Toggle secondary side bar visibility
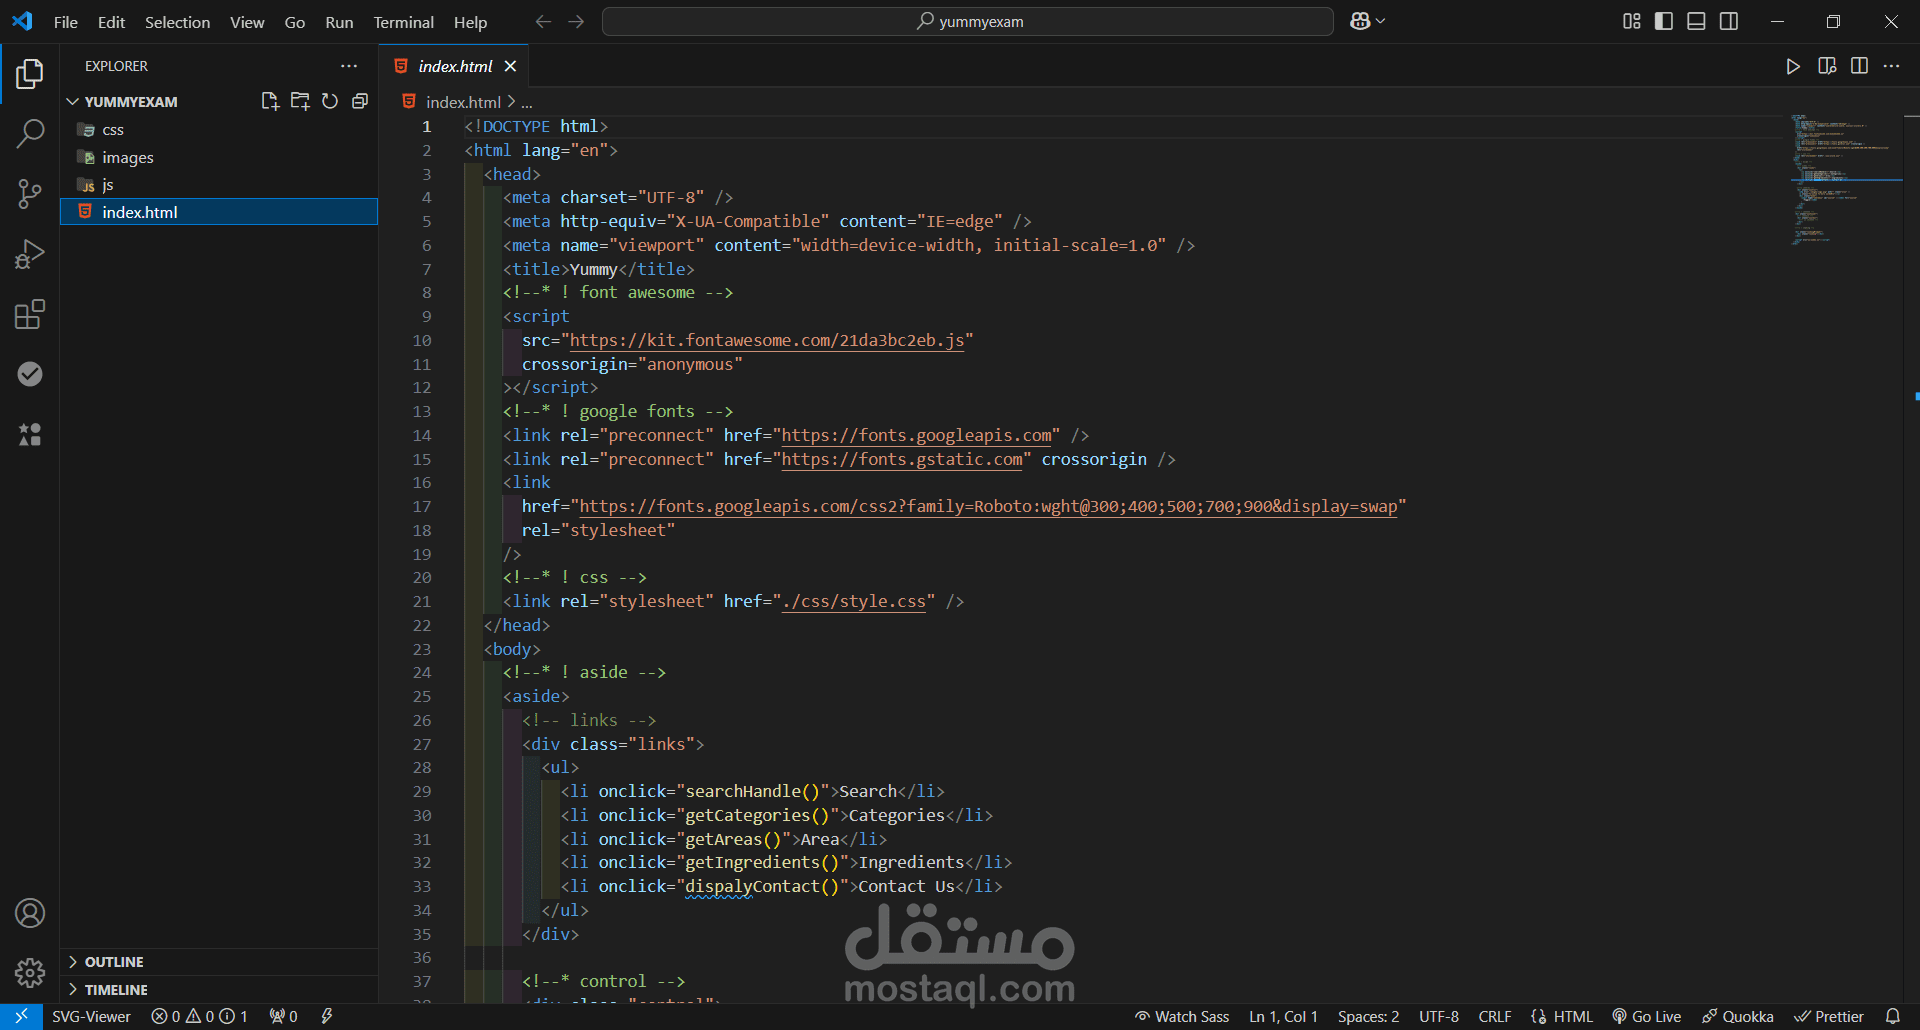 coord(1729,21)
